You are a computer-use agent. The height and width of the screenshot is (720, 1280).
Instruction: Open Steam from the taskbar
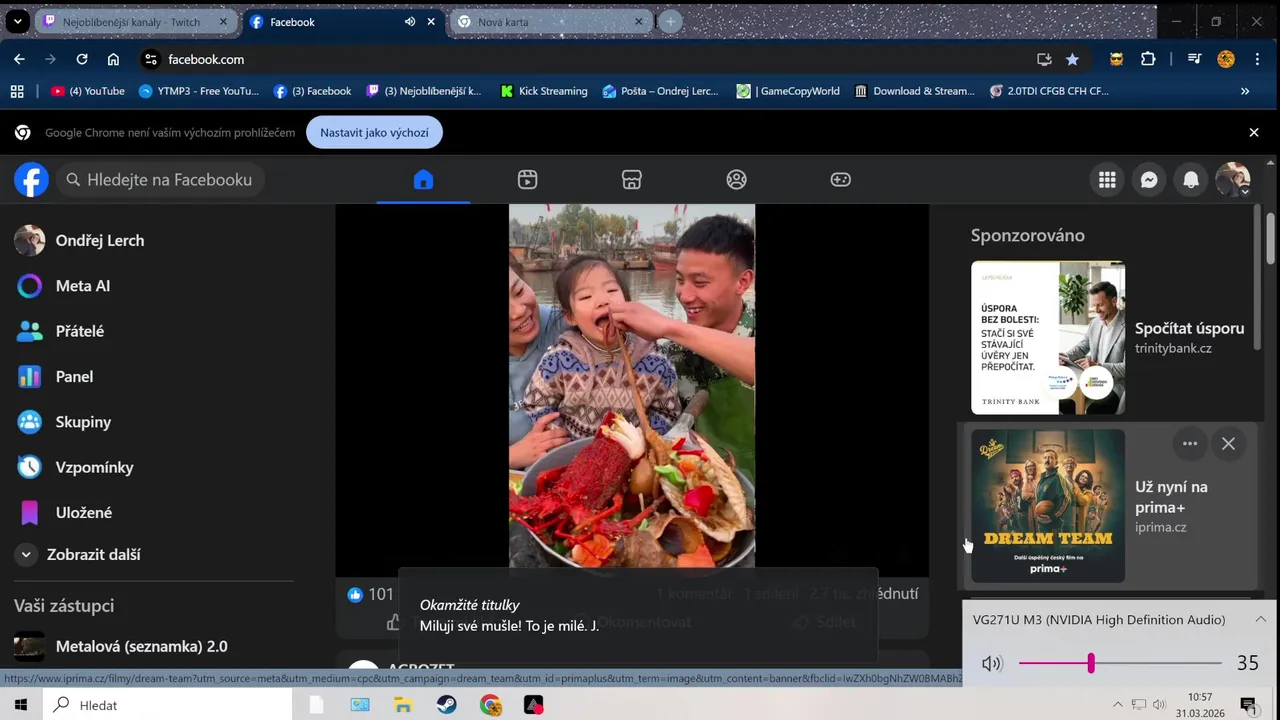(x=447, y=705)
